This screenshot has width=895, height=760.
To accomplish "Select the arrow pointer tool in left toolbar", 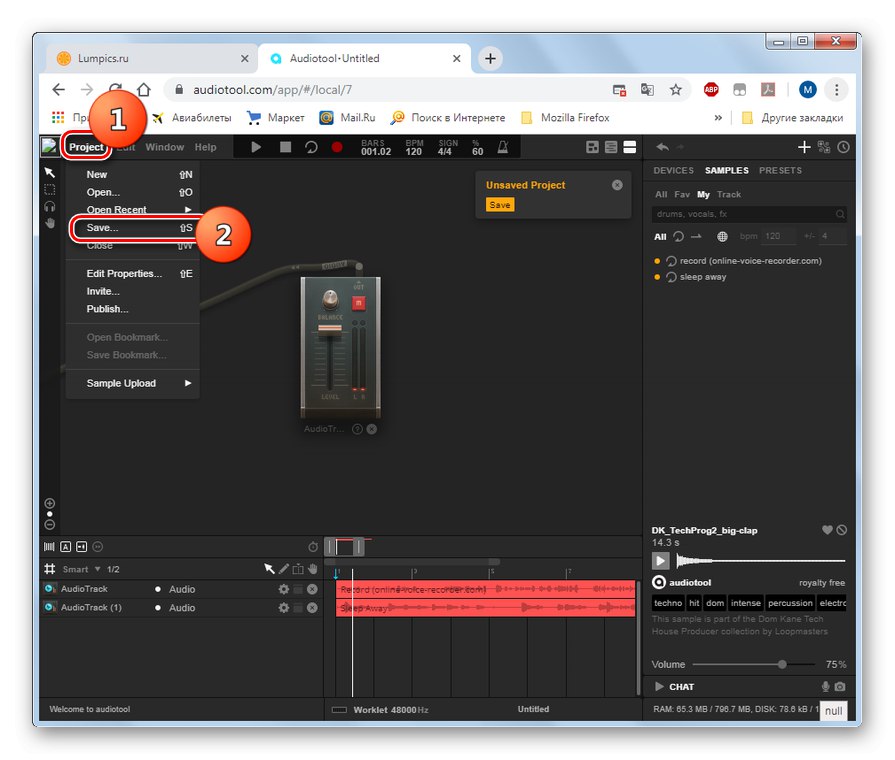I will [50, 172].
